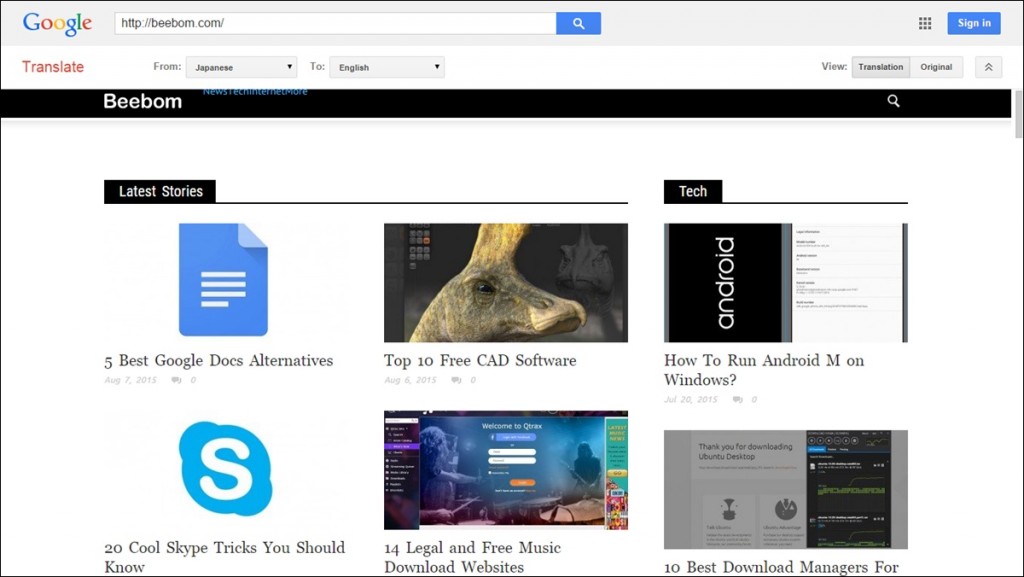Open '14 Legal and Free Music Download Websites'
Screen dimensions: 1024x577
tap(473, 557)
